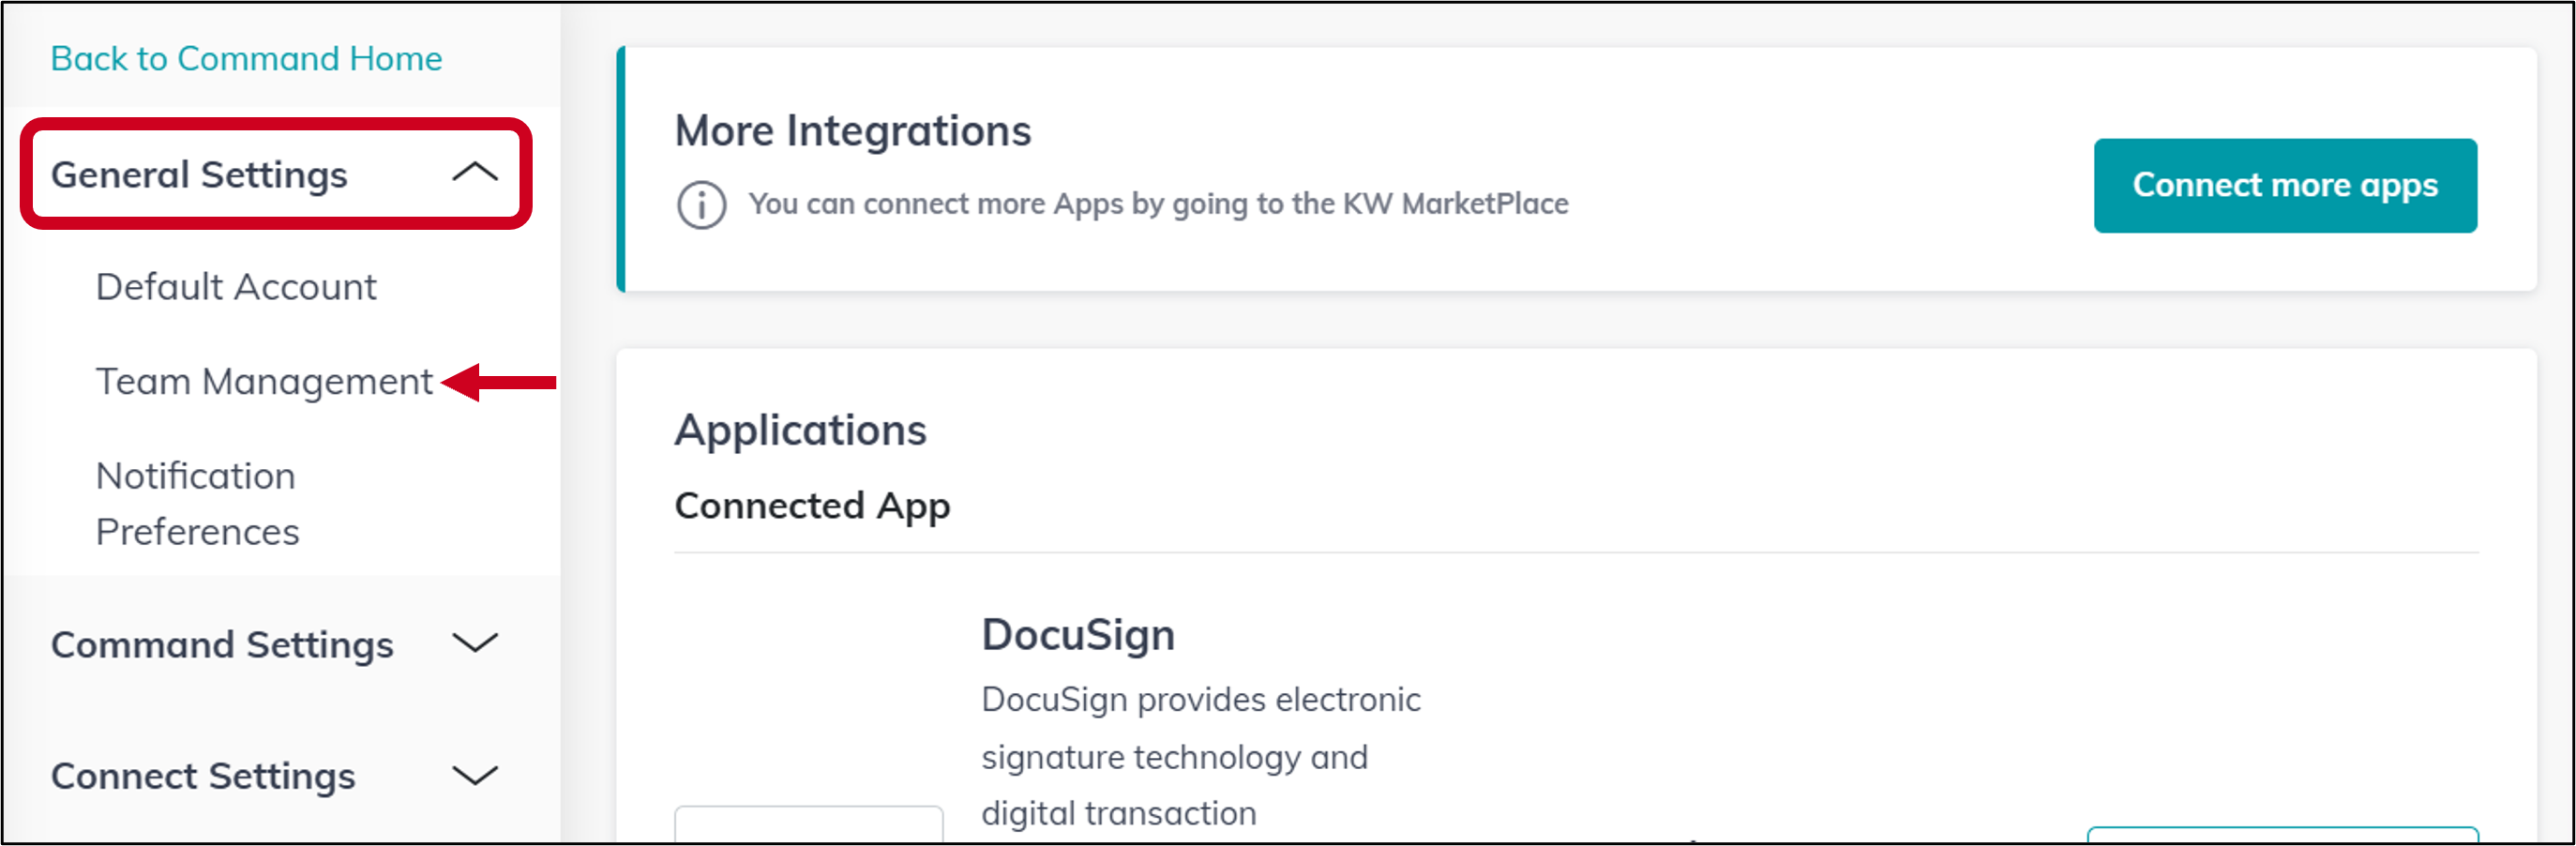Open Team Management in the sidebar
Viewport: 2576px width, 846px height.
pos(264,382)
